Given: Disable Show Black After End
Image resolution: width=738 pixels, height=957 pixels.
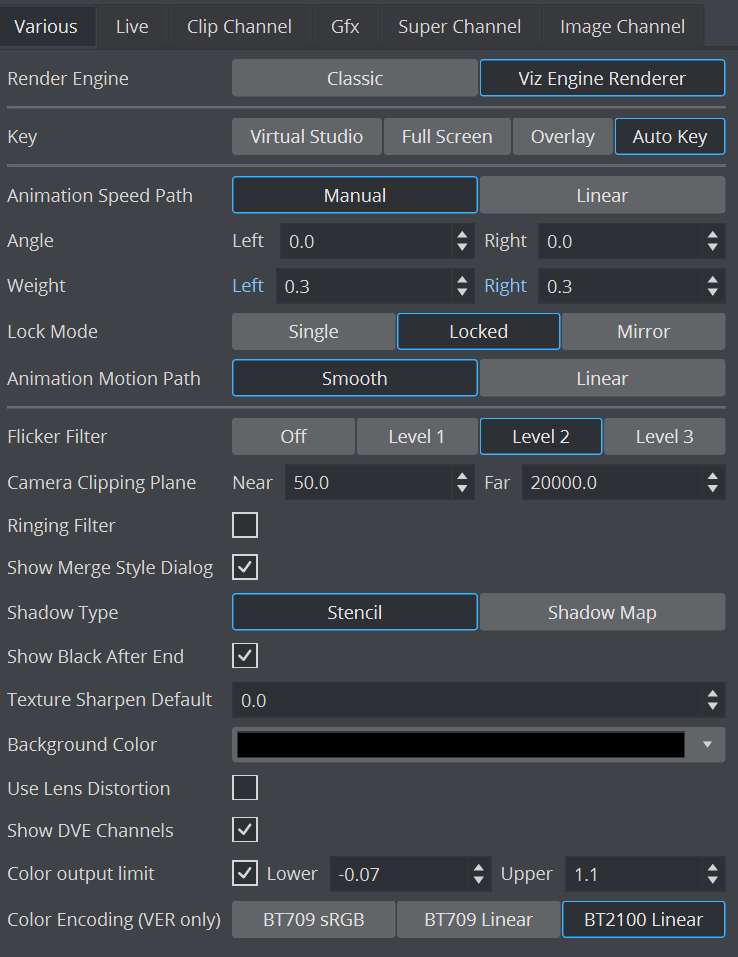Looking at the screenshot, I should click(x=245, y=656).
